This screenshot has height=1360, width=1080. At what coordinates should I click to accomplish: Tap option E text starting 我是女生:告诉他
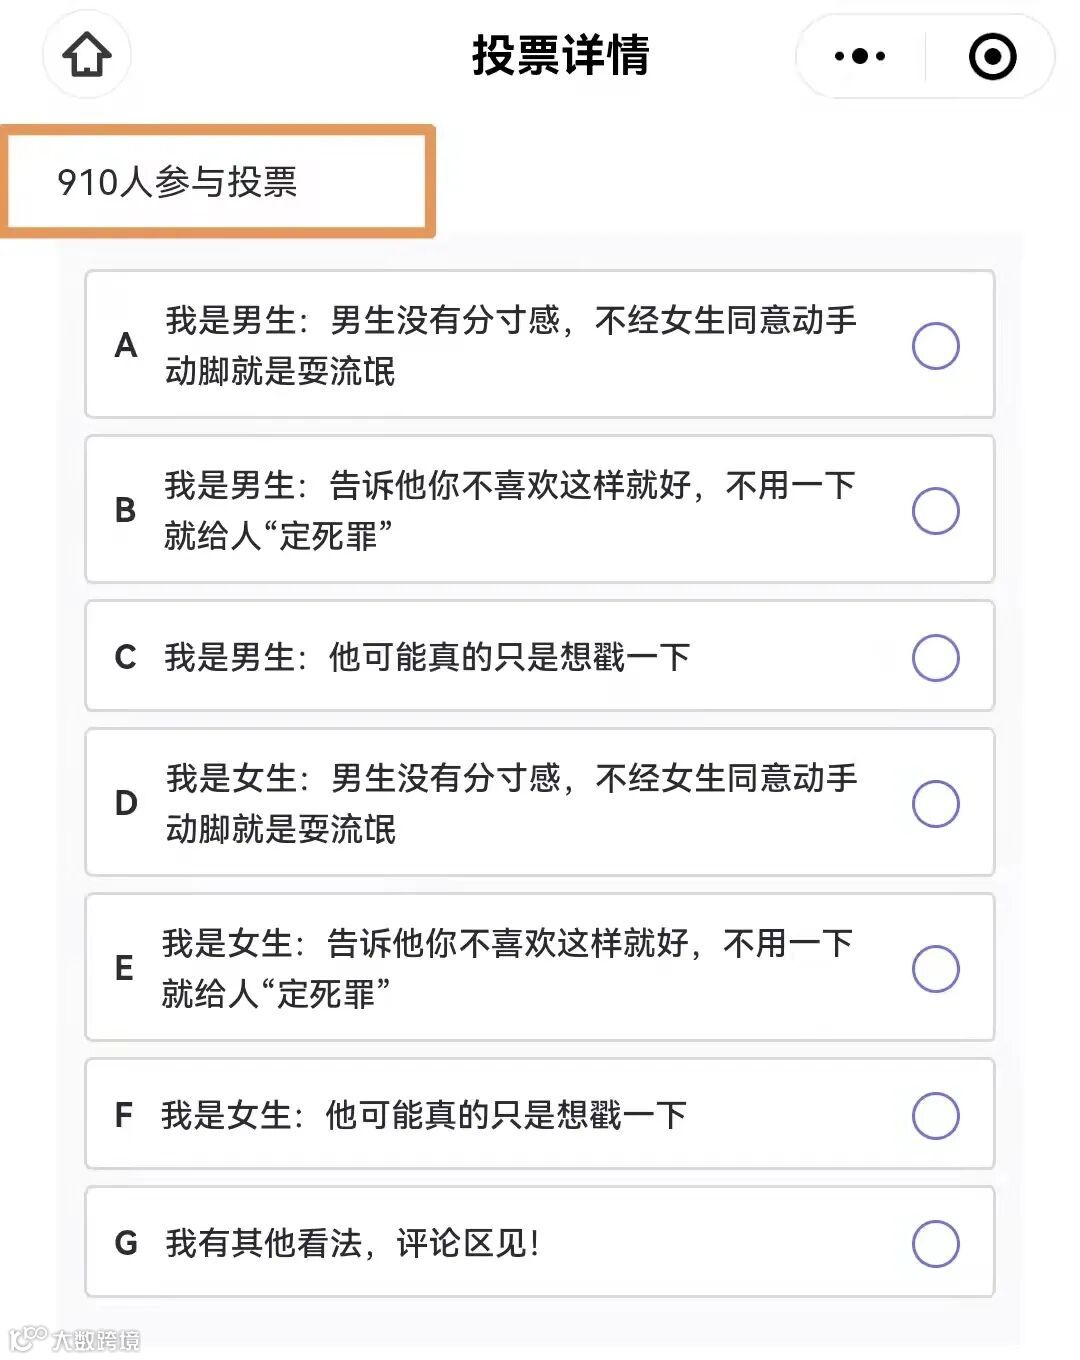click(x=506, y=969)
